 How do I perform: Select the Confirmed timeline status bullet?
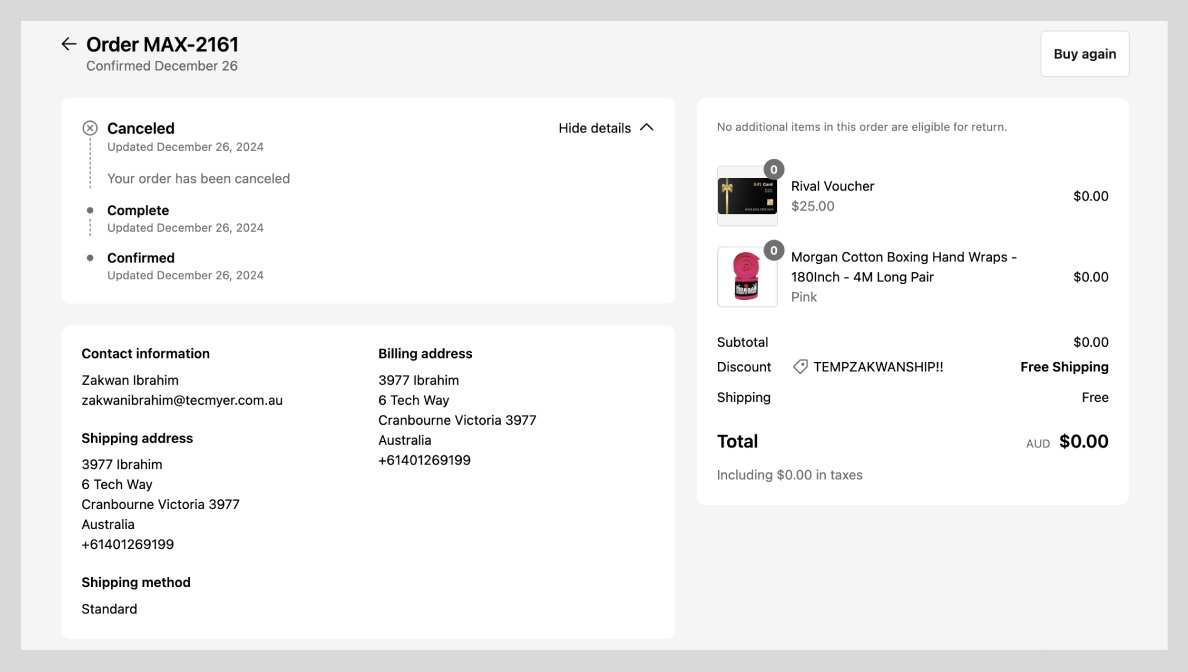[90, 258]
